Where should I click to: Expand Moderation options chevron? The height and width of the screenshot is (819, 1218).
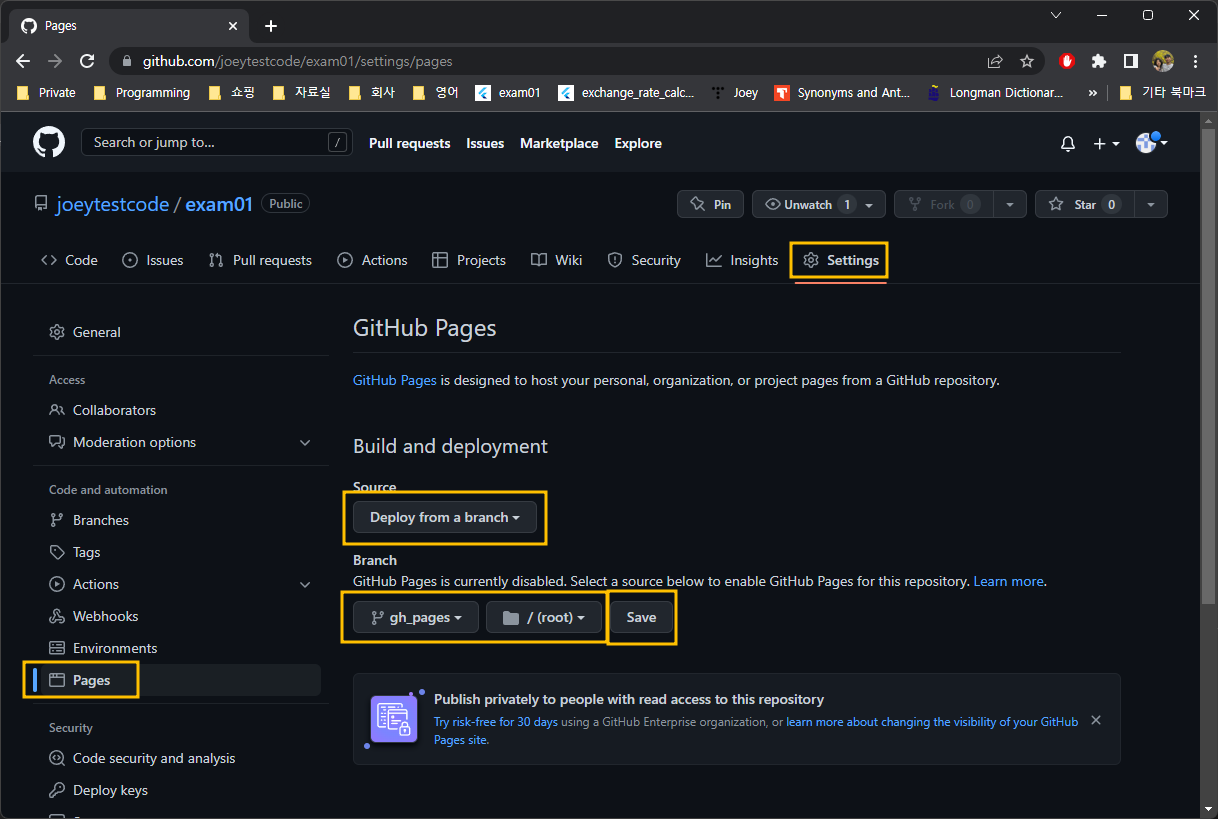pos(305,442)
